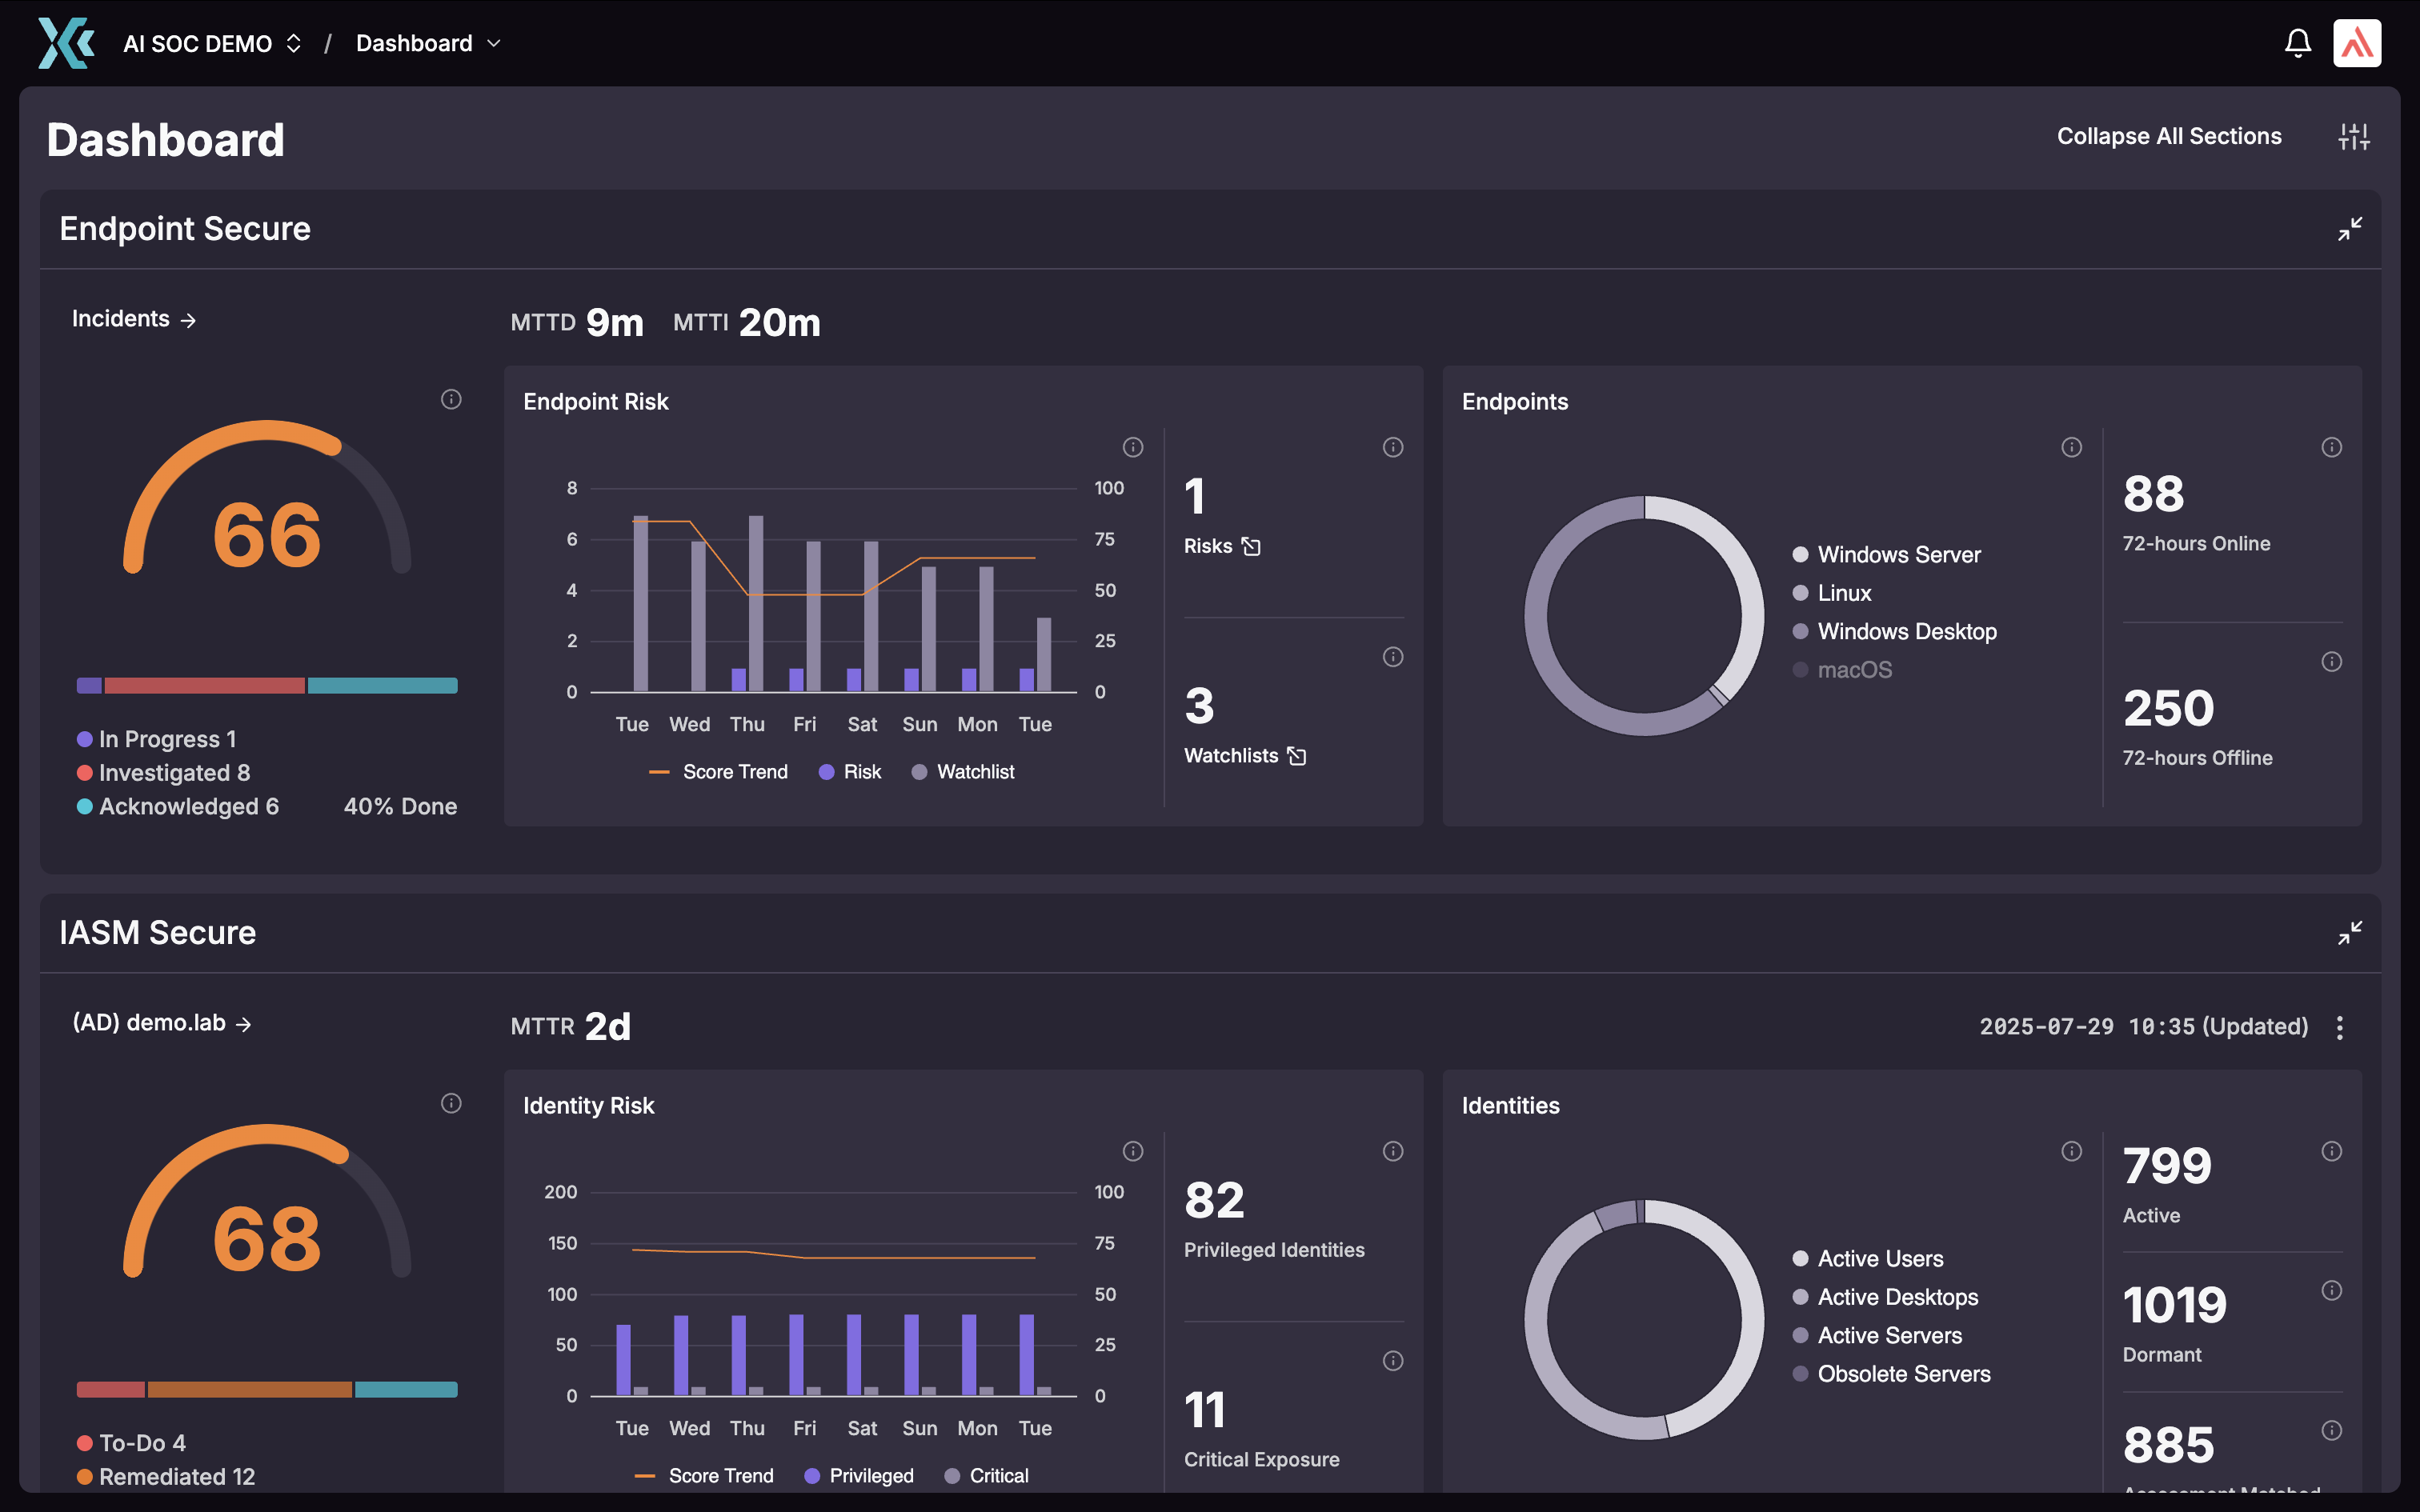Select the IASM Secure section header
Viewport: 2420px width, 1512px height.
[157, 932]
